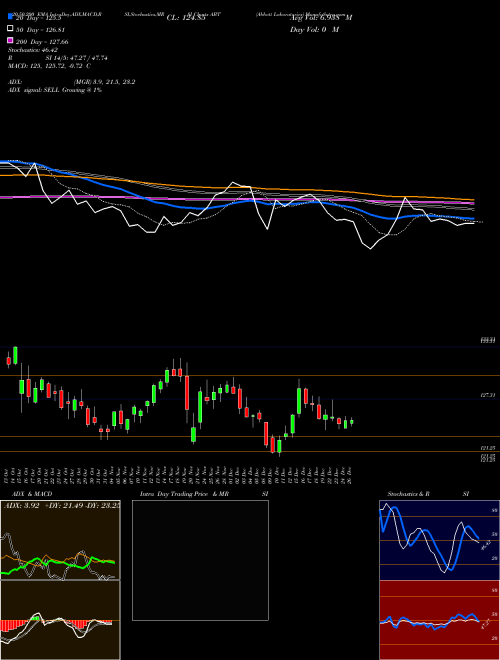The height and width of the screenshot is (660, 500).
Task: Click the magenta 200 Day legend swatch
Action: [10, 40]
